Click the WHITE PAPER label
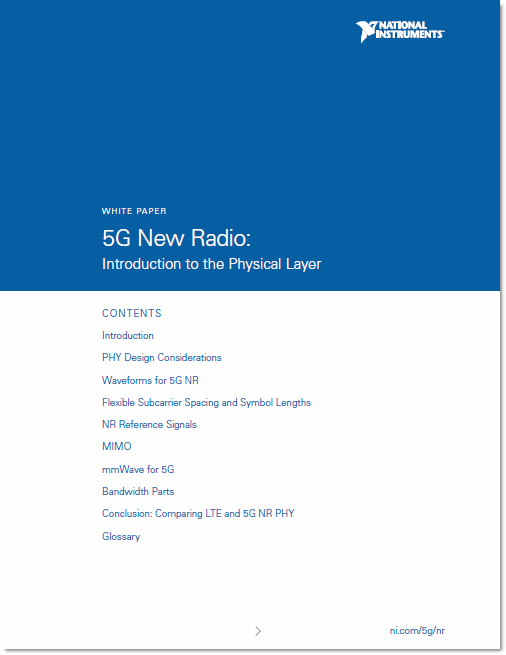This screenshot has width=506, height=655. pyautogui.click(x=134, y=211)
